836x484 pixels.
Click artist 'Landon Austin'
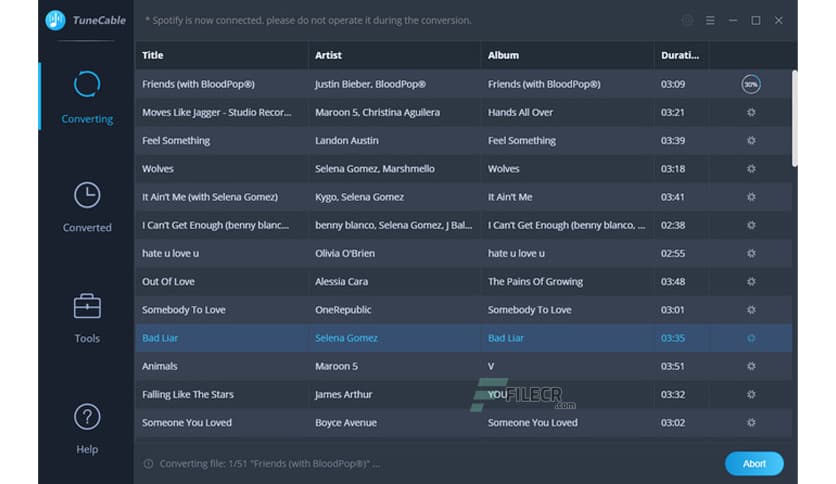[347, 141]
